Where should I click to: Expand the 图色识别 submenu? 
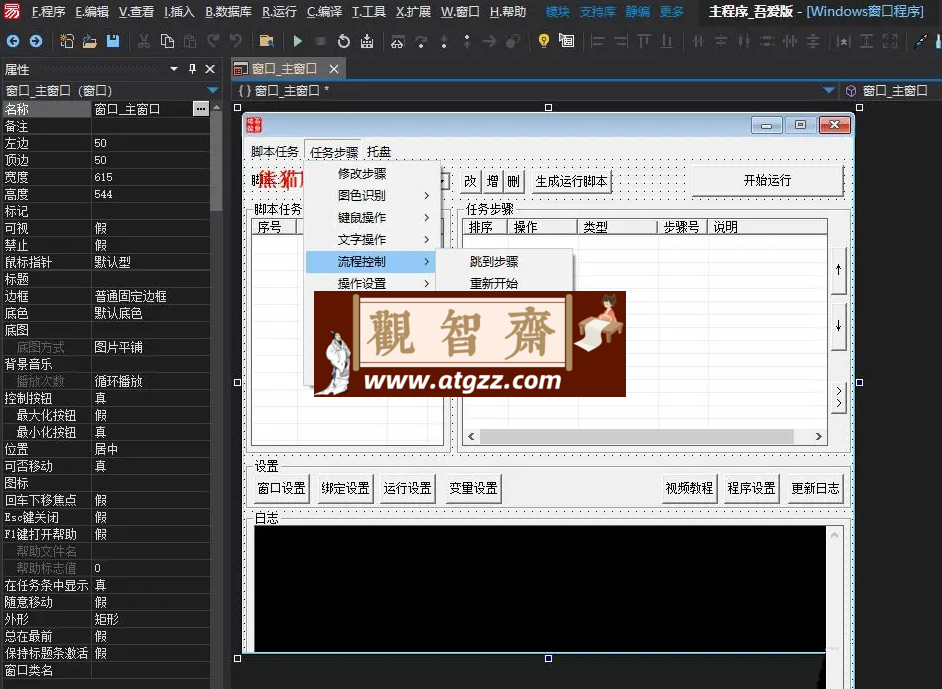tap(369, 195)
